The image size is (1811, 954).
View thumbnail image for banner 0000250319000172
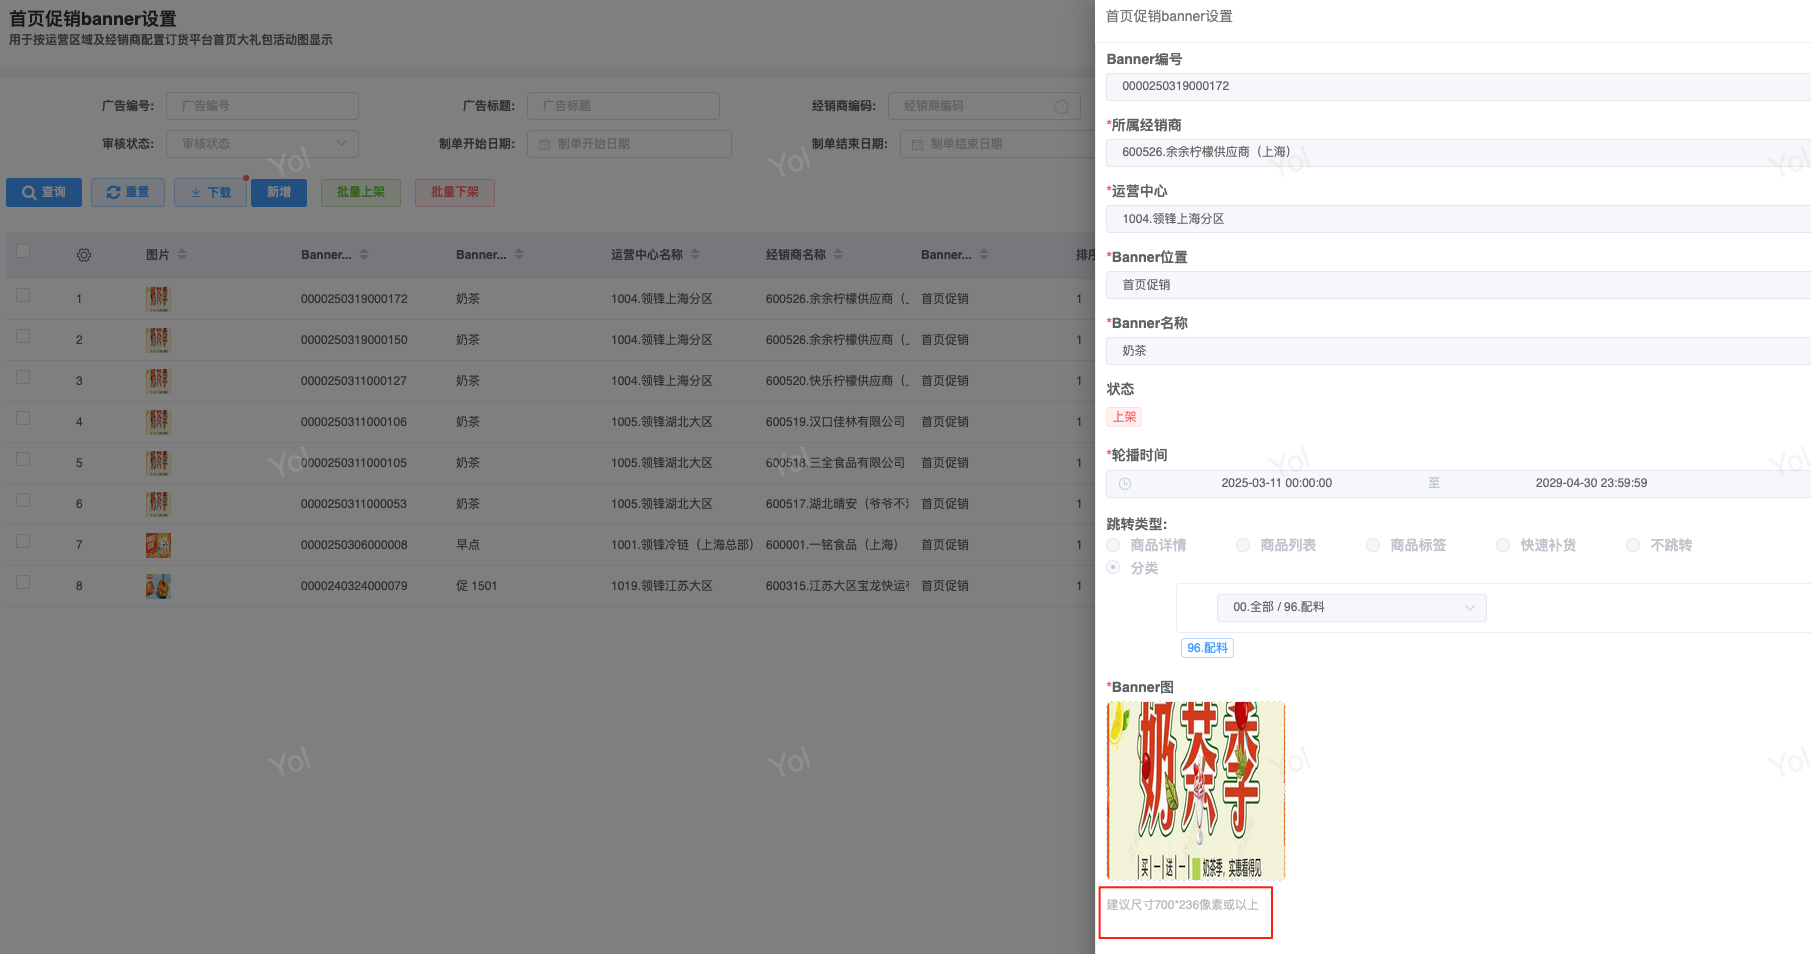158,299
